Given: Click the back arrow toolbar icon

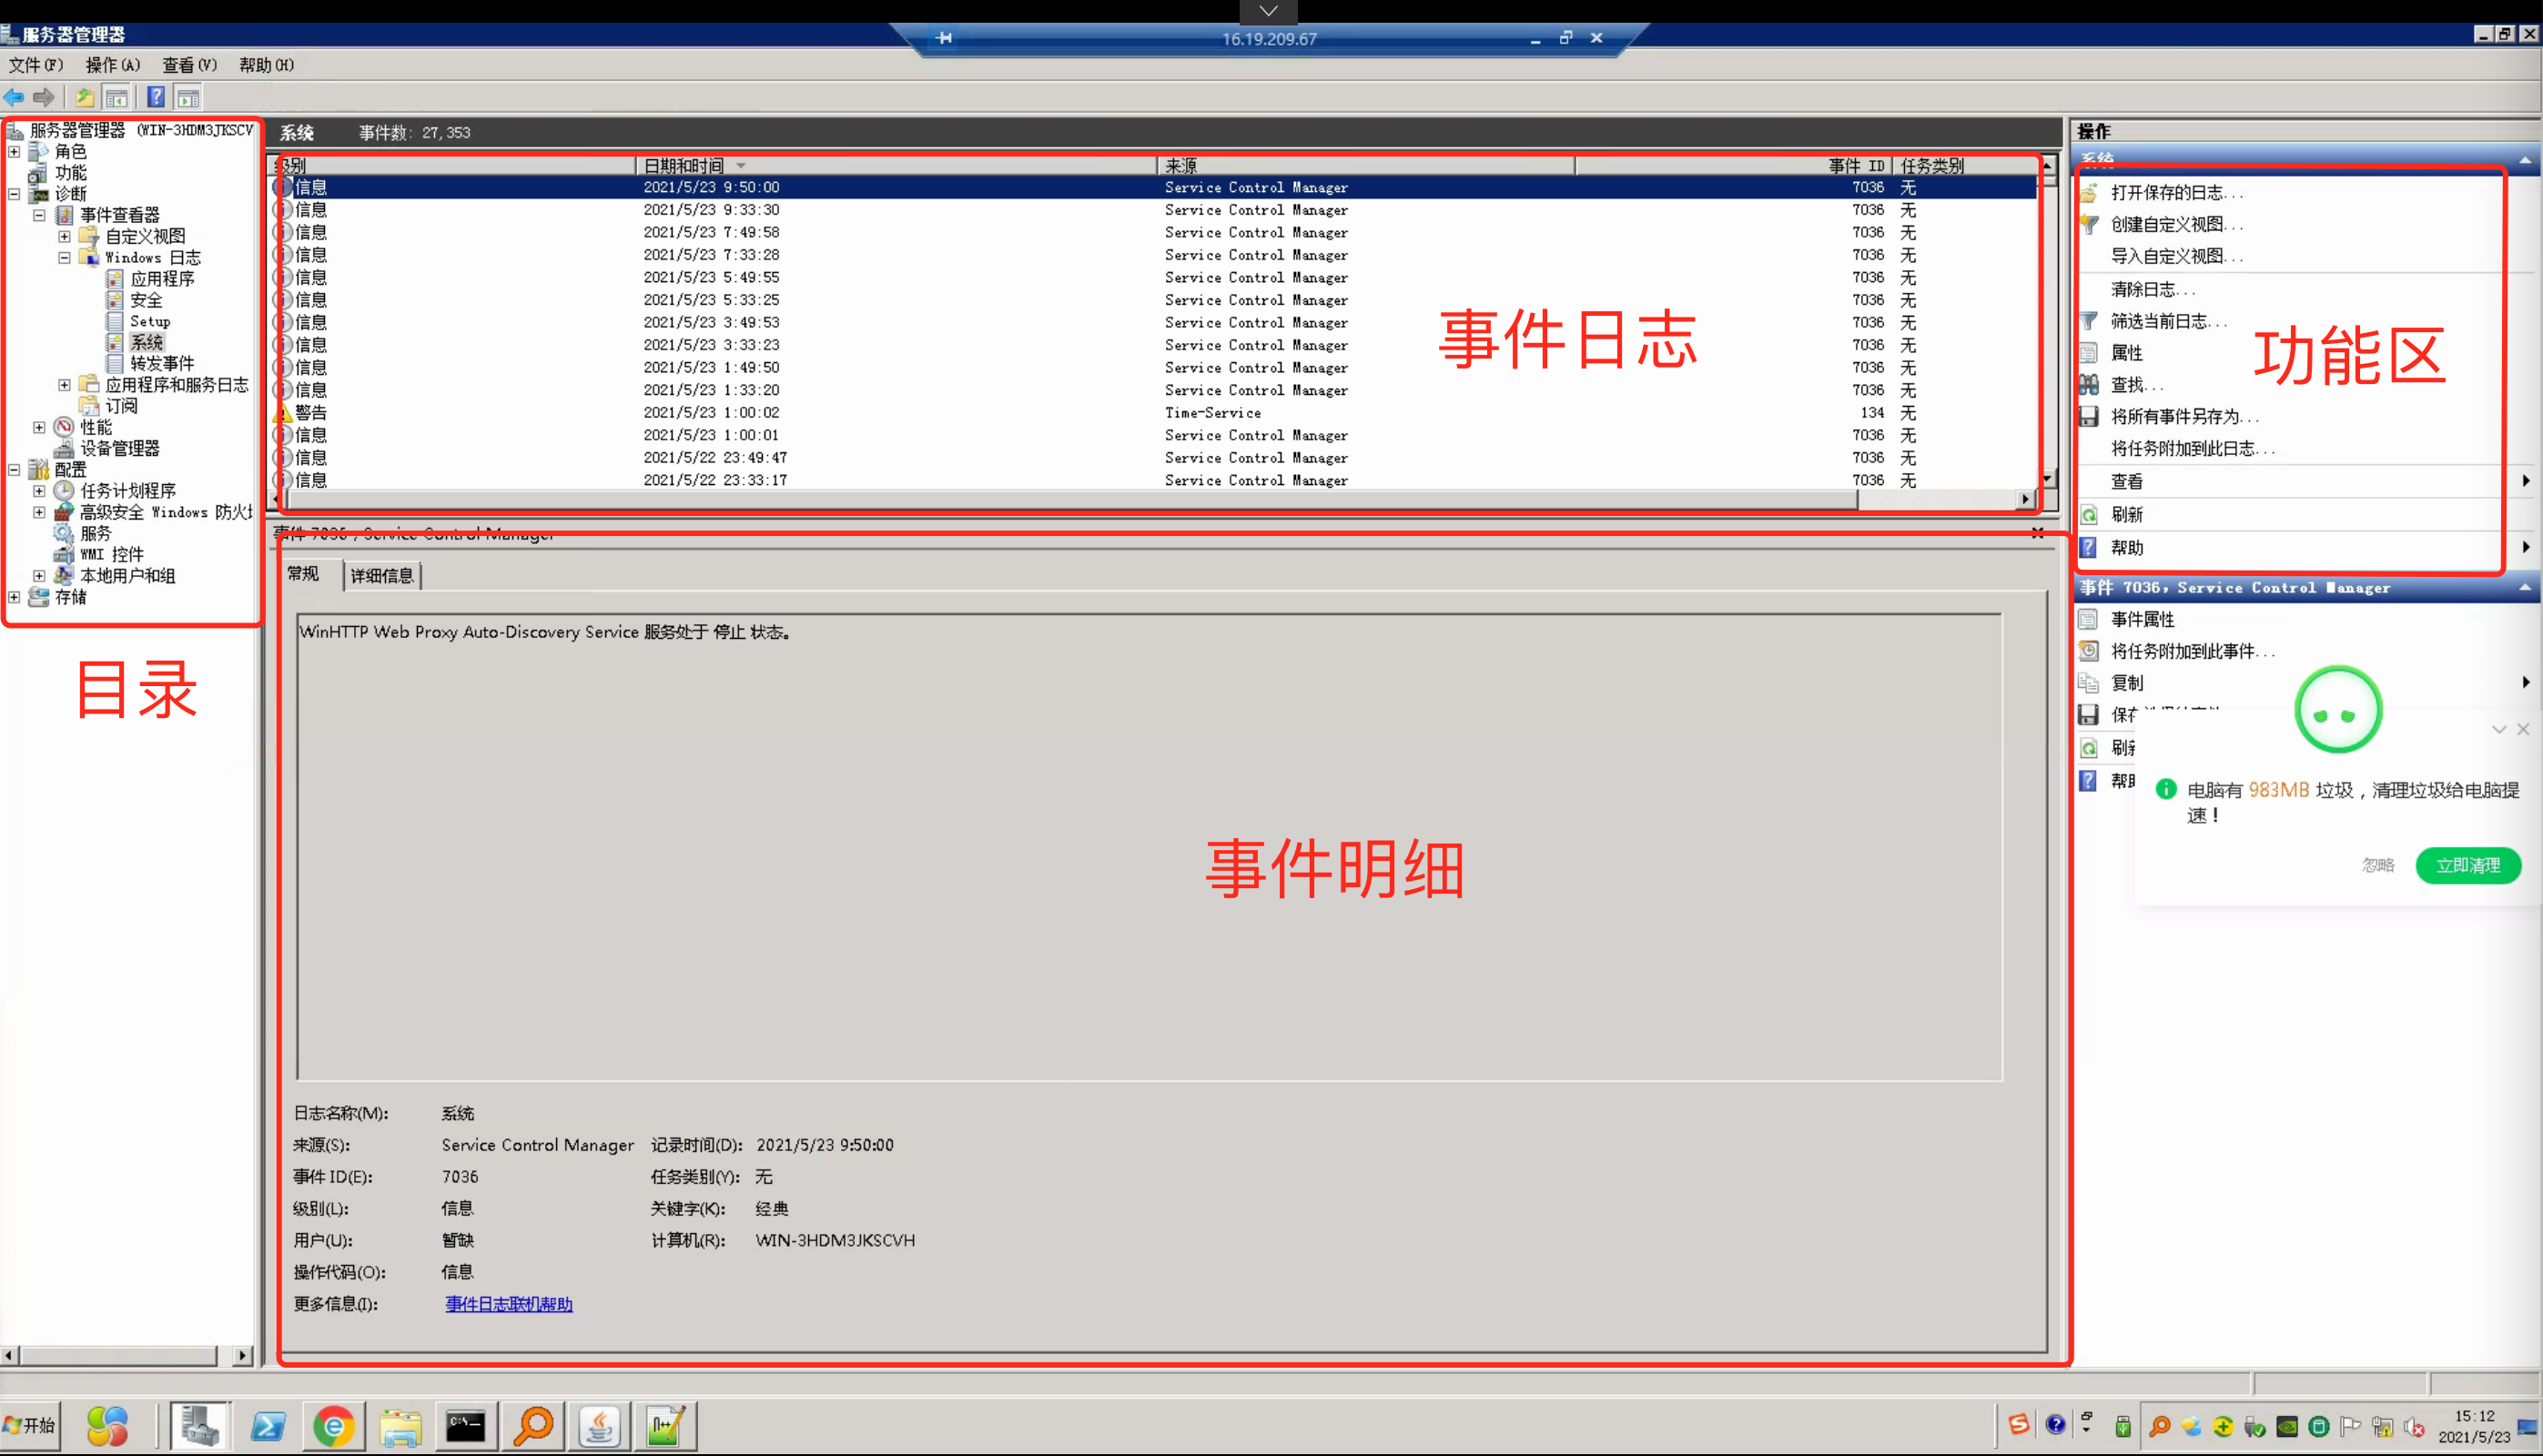Looking at the screenshot, I should (x=14, y=97).
